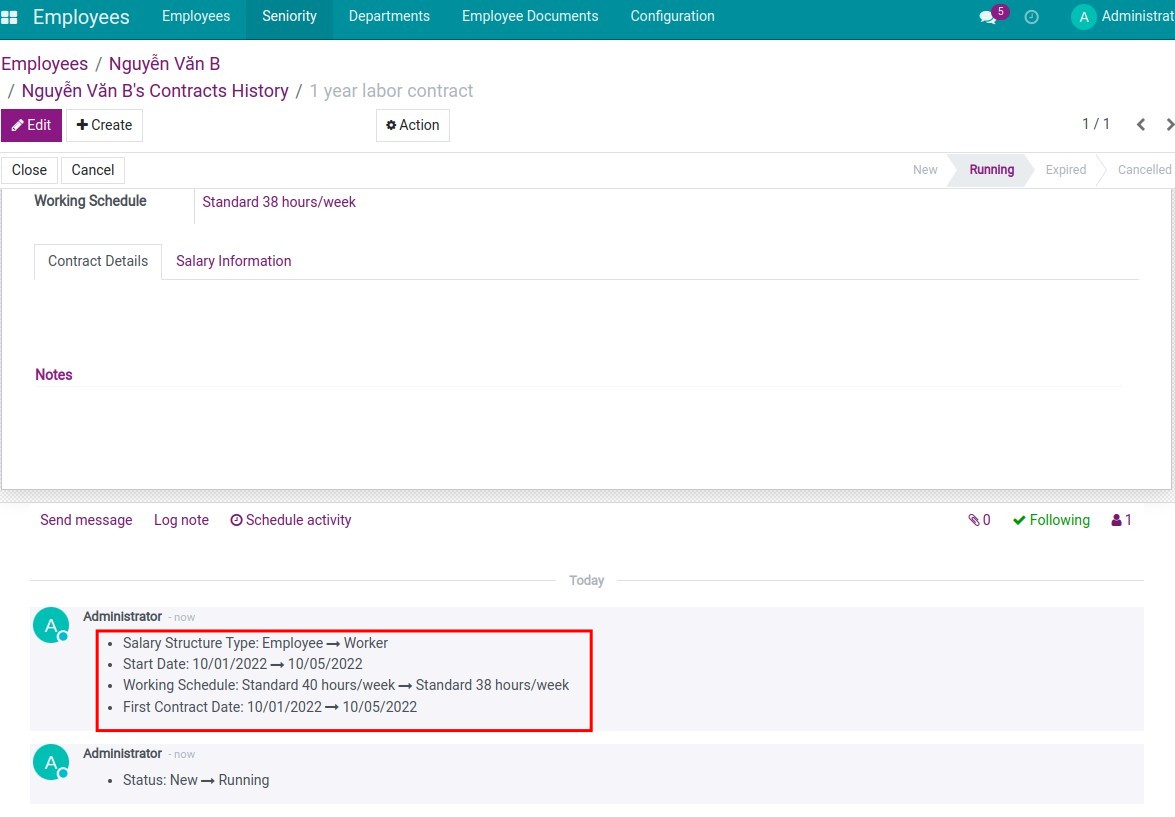Open the Departments menu
Viewport: 1175px width, 817px height.
tap(389, 16)
